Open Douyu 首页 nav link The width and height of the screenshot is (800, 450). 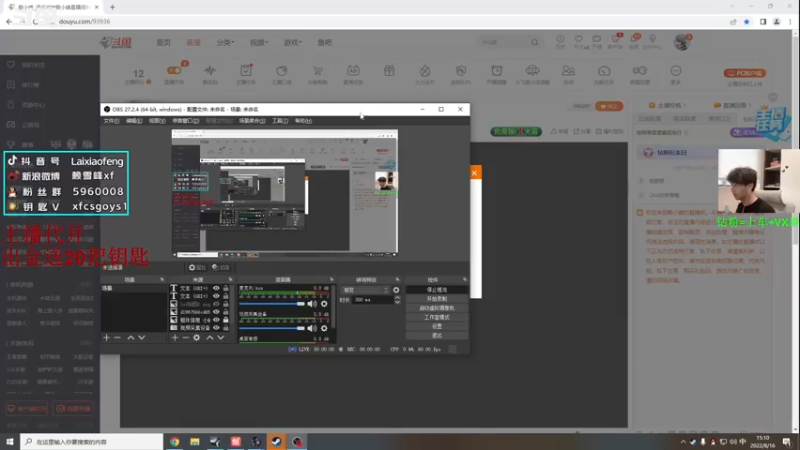pos(164,42)
